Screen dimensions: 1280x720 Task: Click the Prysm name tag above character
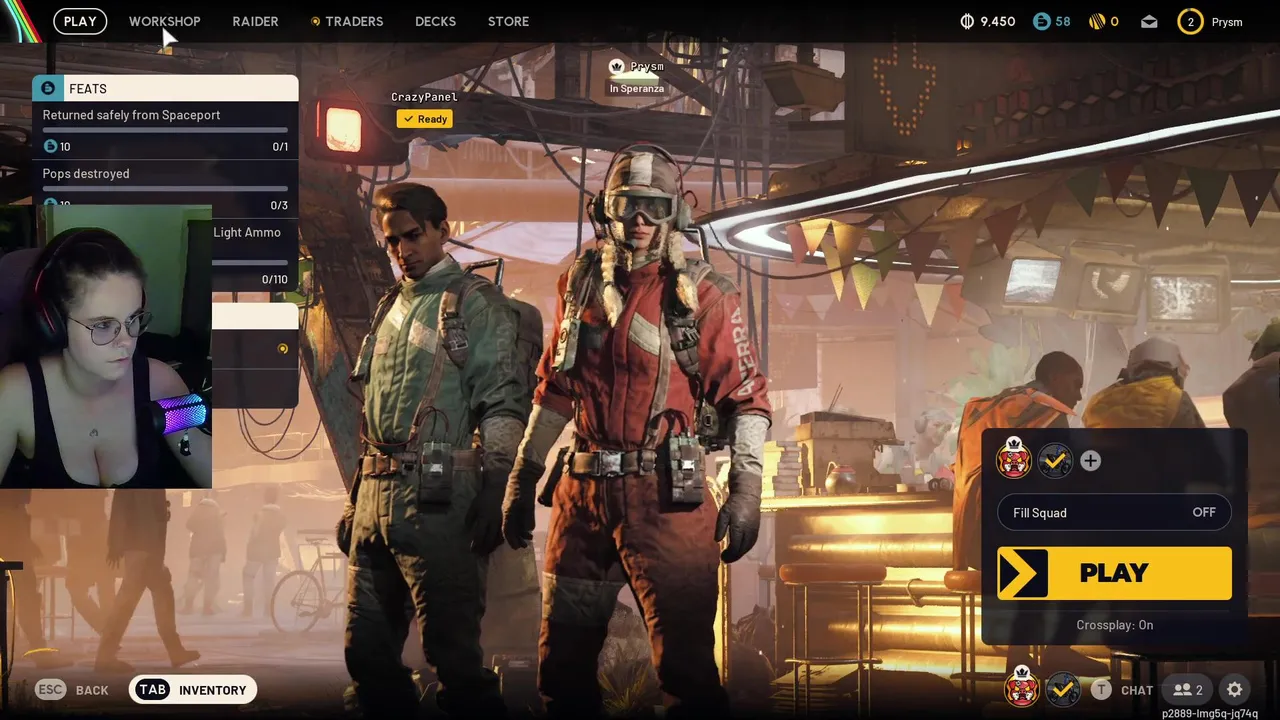[x=647, y=67]
